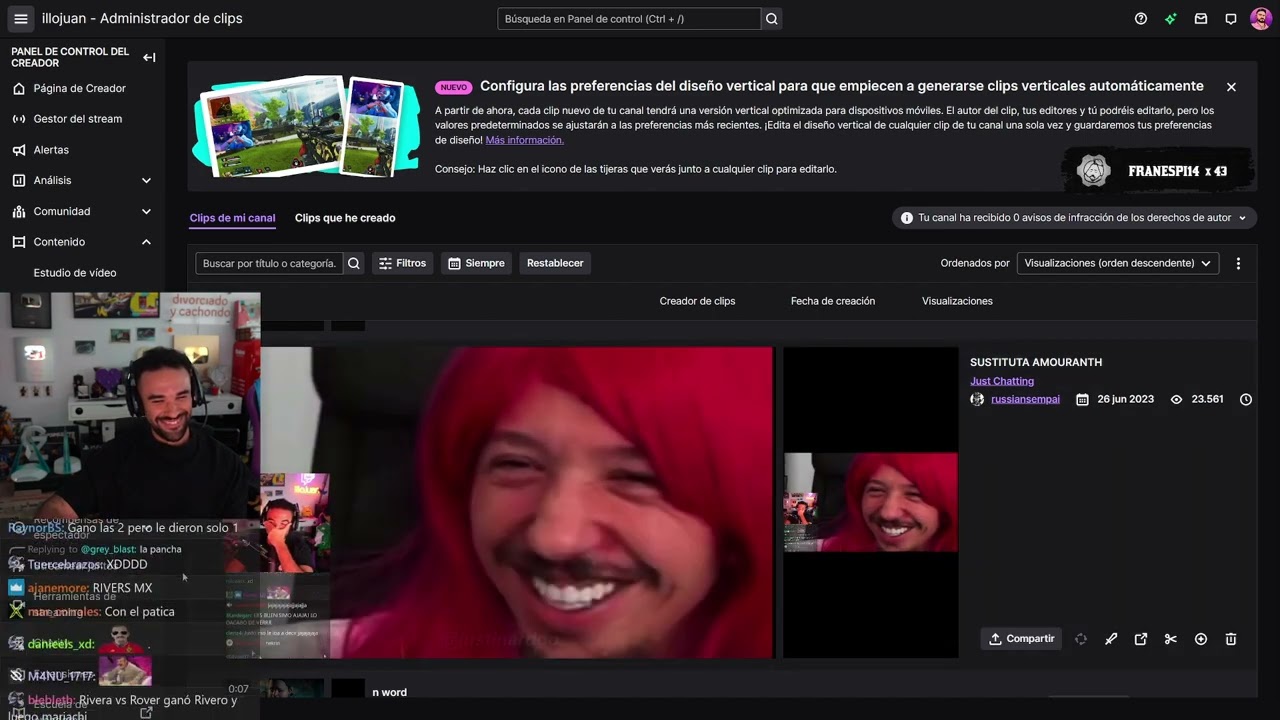Open Página de Creador
The image size is (1280, 720).
(79, 88)
